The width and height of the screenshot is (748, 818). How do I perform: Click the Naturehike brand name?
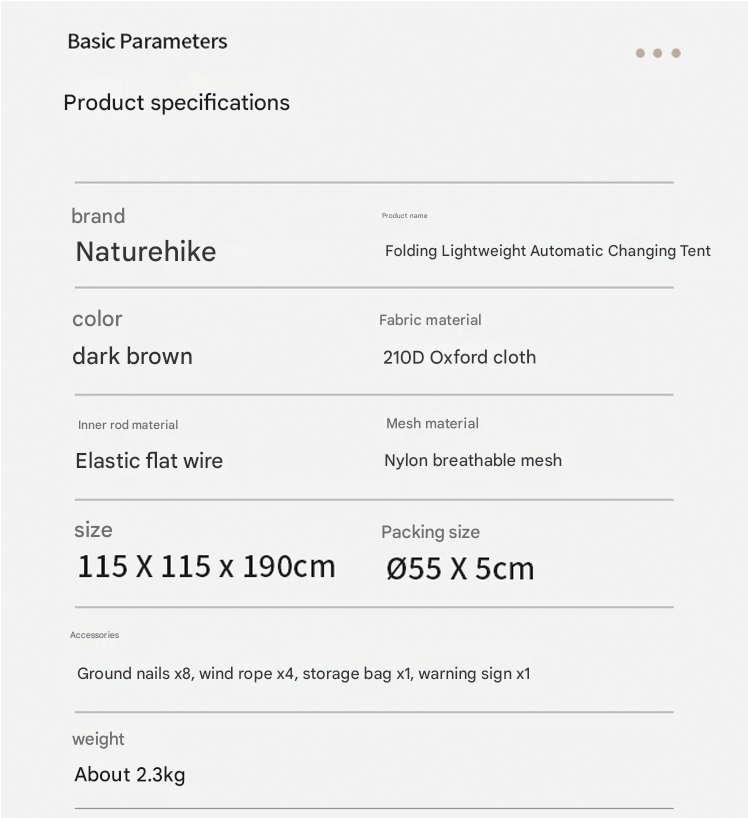(146, 251)
